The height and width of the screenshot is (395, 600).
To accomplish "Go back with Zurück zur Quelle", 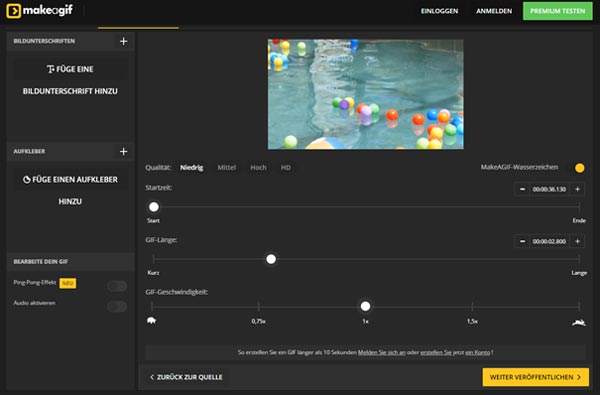I will pyautogui.click(x=186, y=377).
